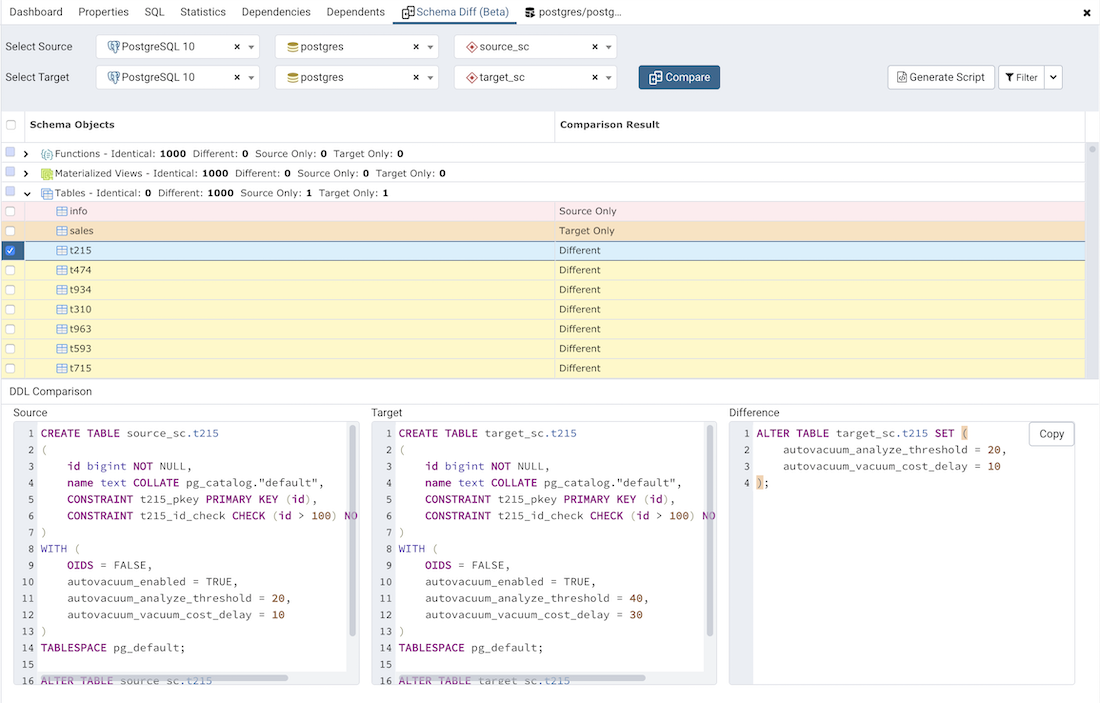The width and height of the screenshot is (1100, 703).
Task: Collapse the Tables group
Action: (x=27, y=194)
